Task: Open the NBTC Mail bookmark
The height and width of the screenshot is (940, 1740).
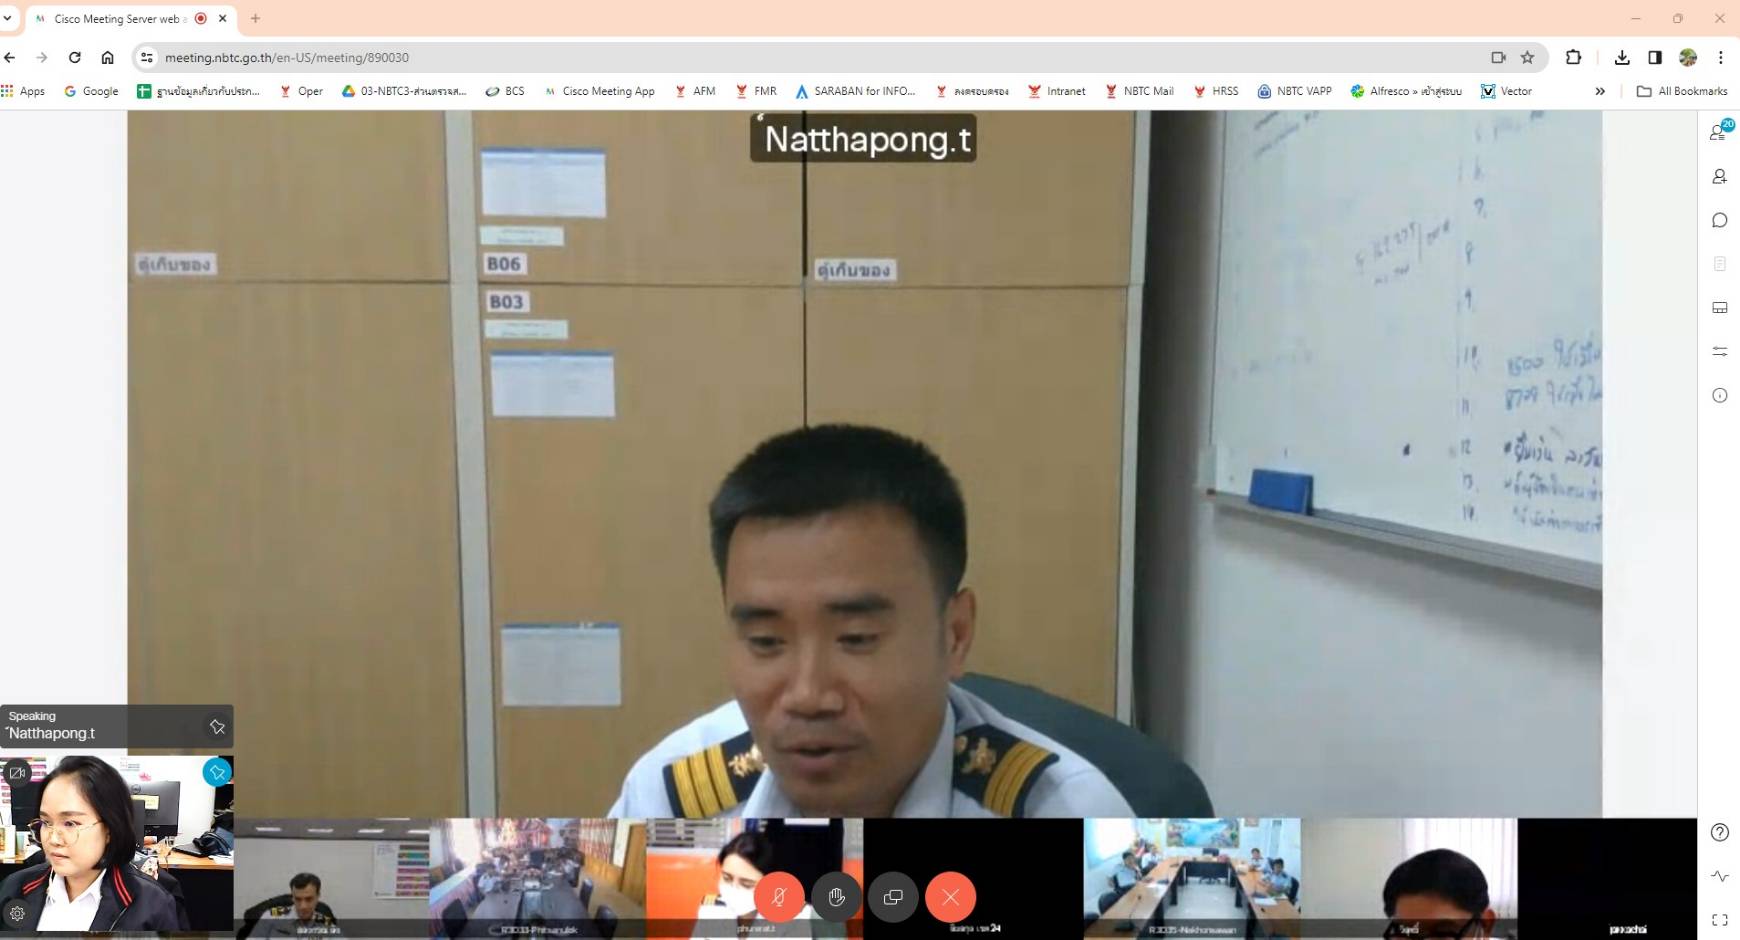Action: click(1139, 91)
